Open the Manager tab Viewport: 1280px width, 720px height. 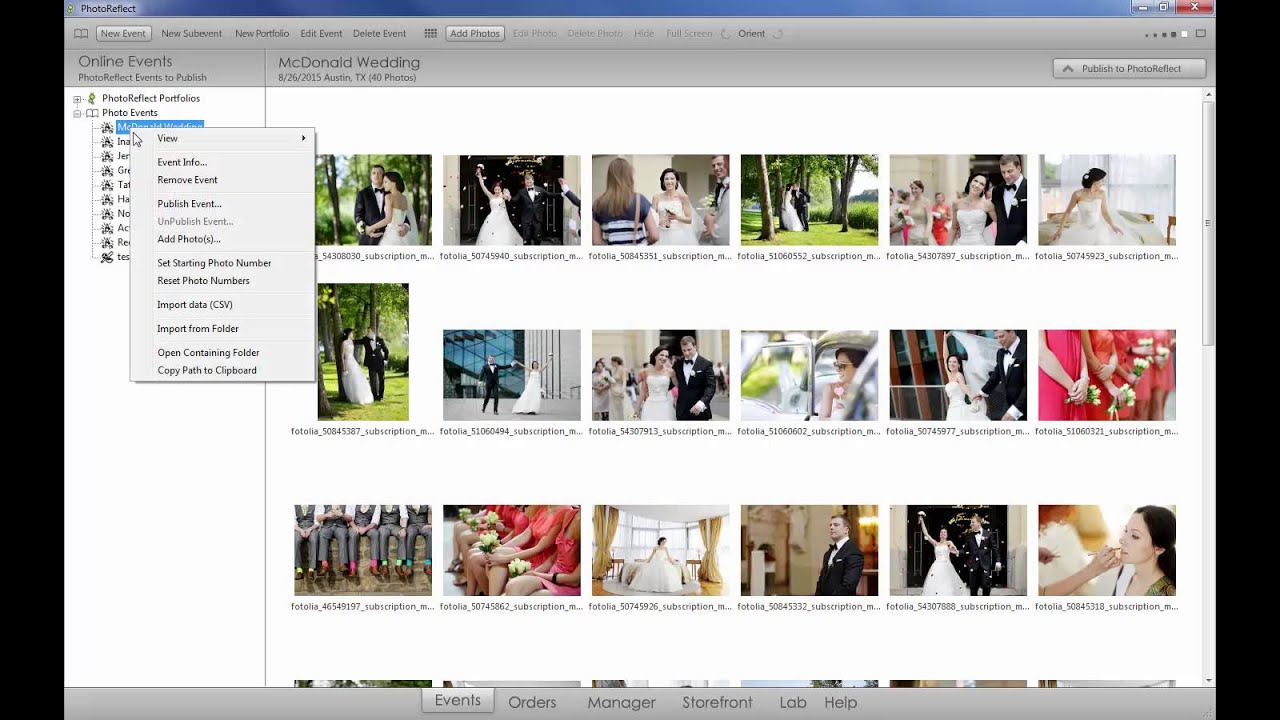coord(621,702)
